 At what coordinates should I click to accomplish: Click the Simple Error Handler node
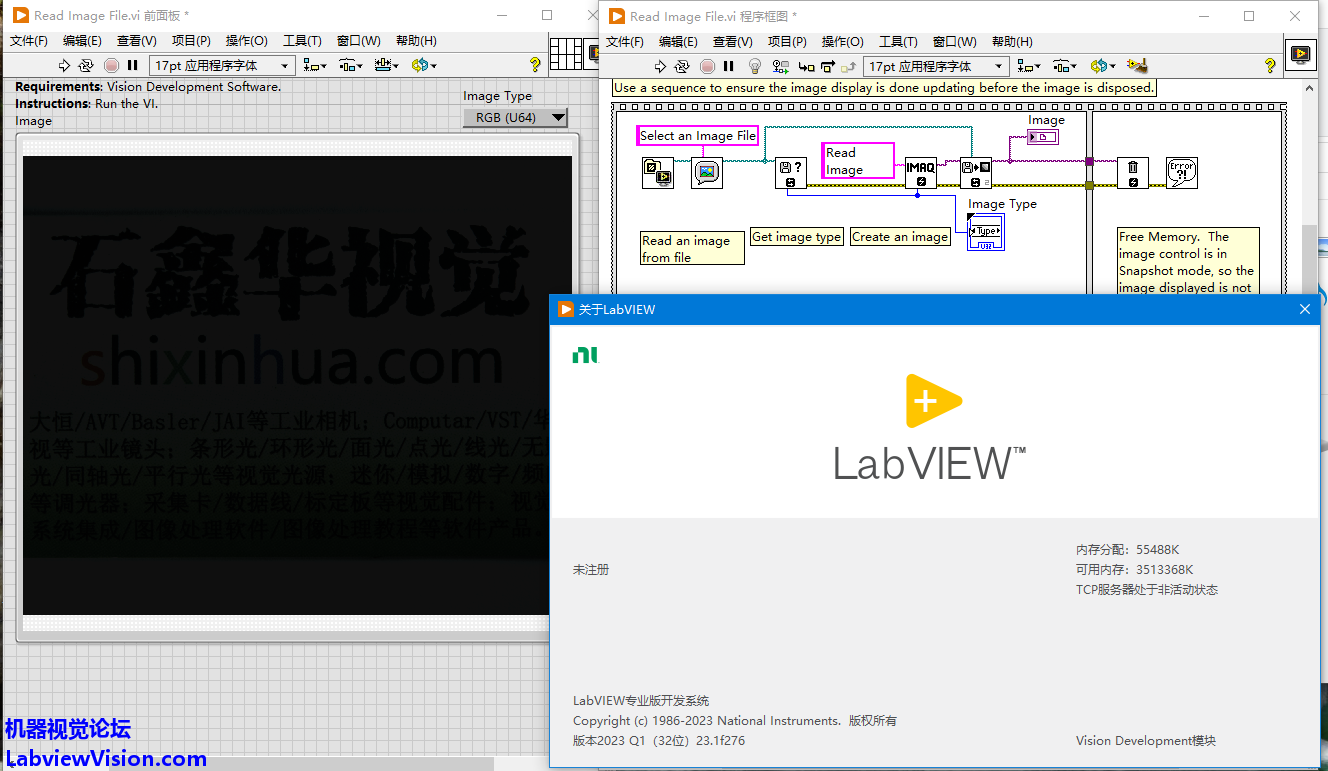1182,173
